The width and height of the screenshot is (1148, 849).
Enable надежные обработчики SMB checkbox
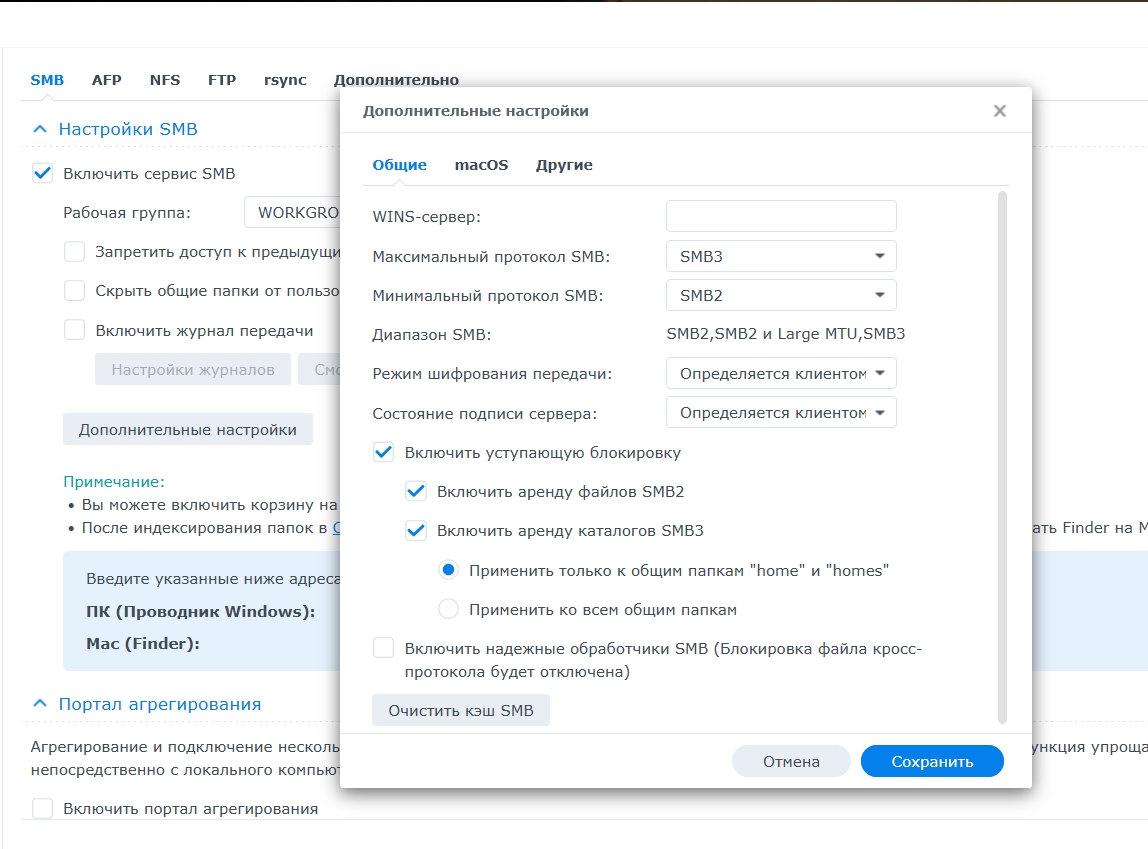[384, 649]
